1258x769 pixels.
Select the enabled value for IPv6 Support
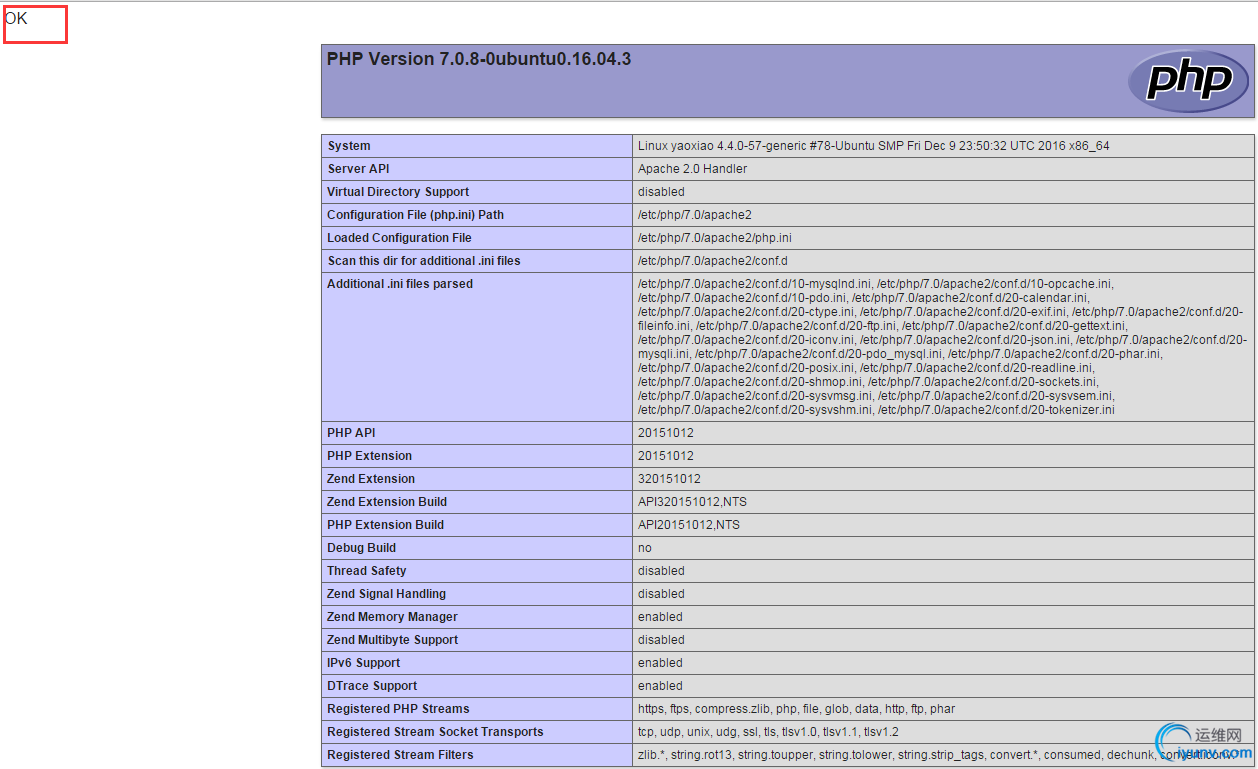click(660, 663)
